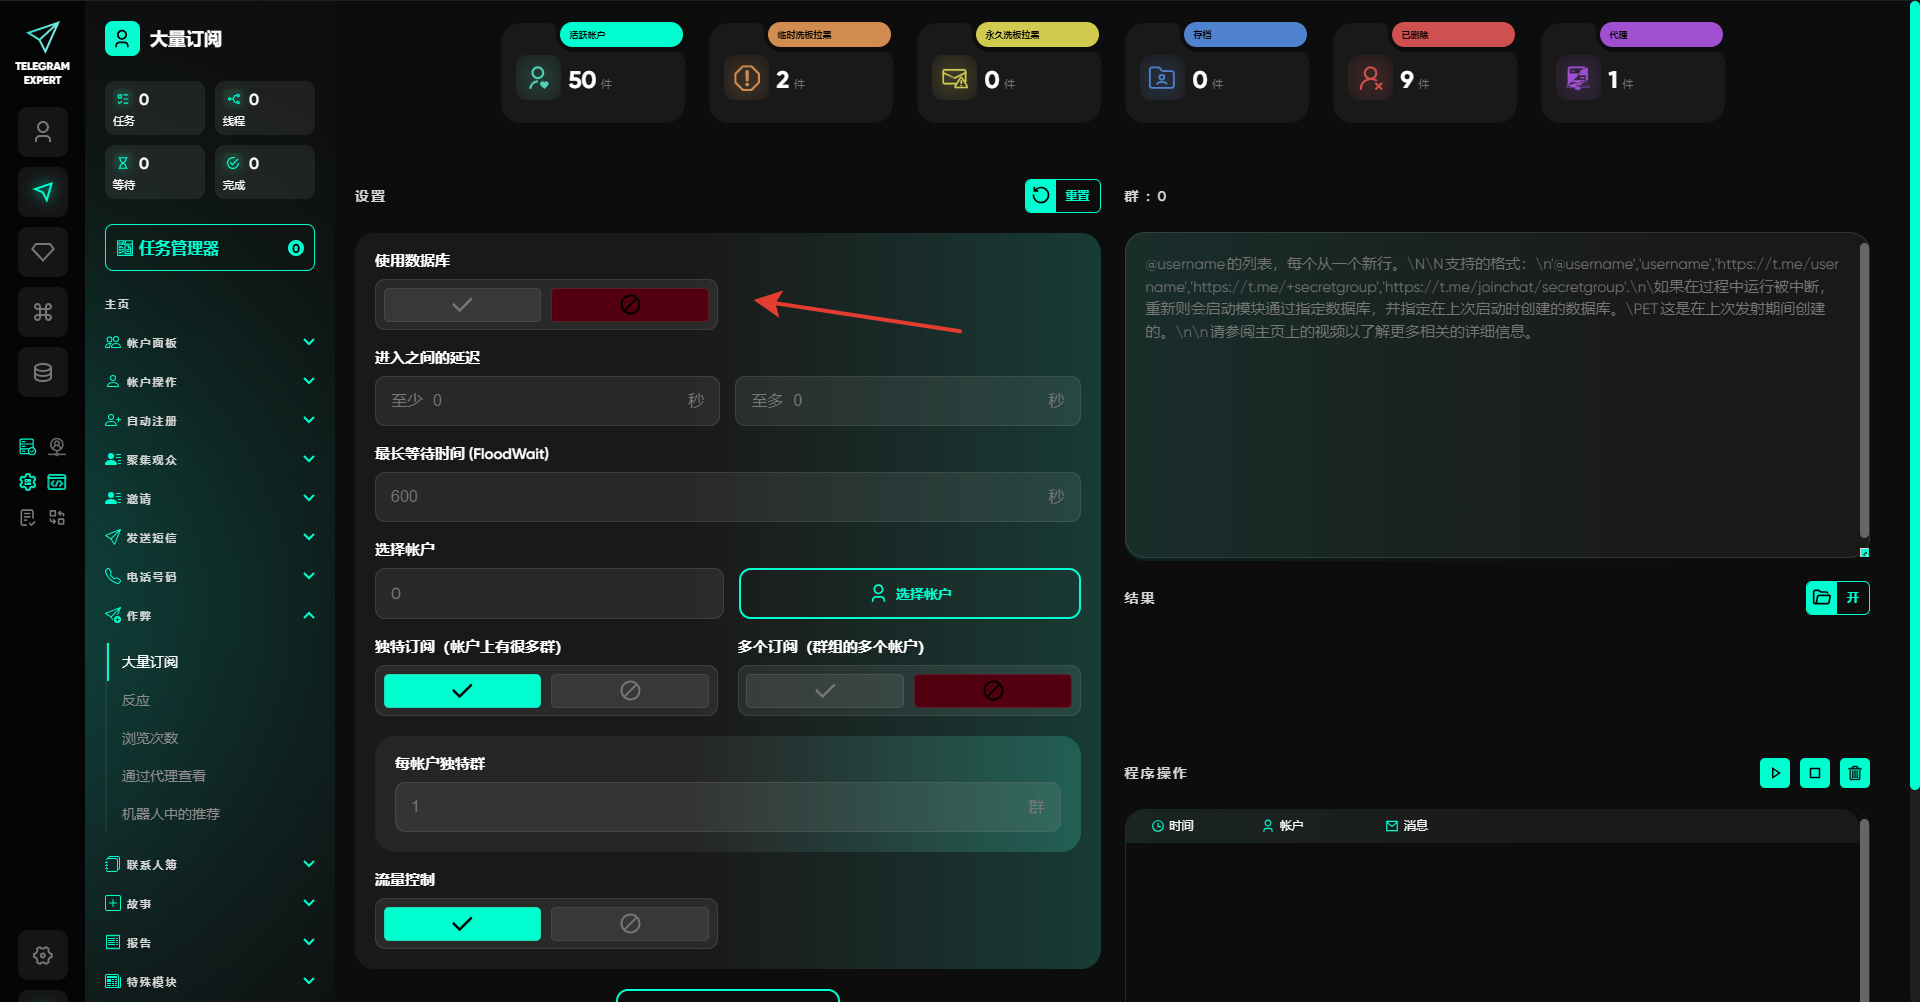Click the user profile icon in sidebar
Screen dimensions: 1920x1002
pos(43,132)
